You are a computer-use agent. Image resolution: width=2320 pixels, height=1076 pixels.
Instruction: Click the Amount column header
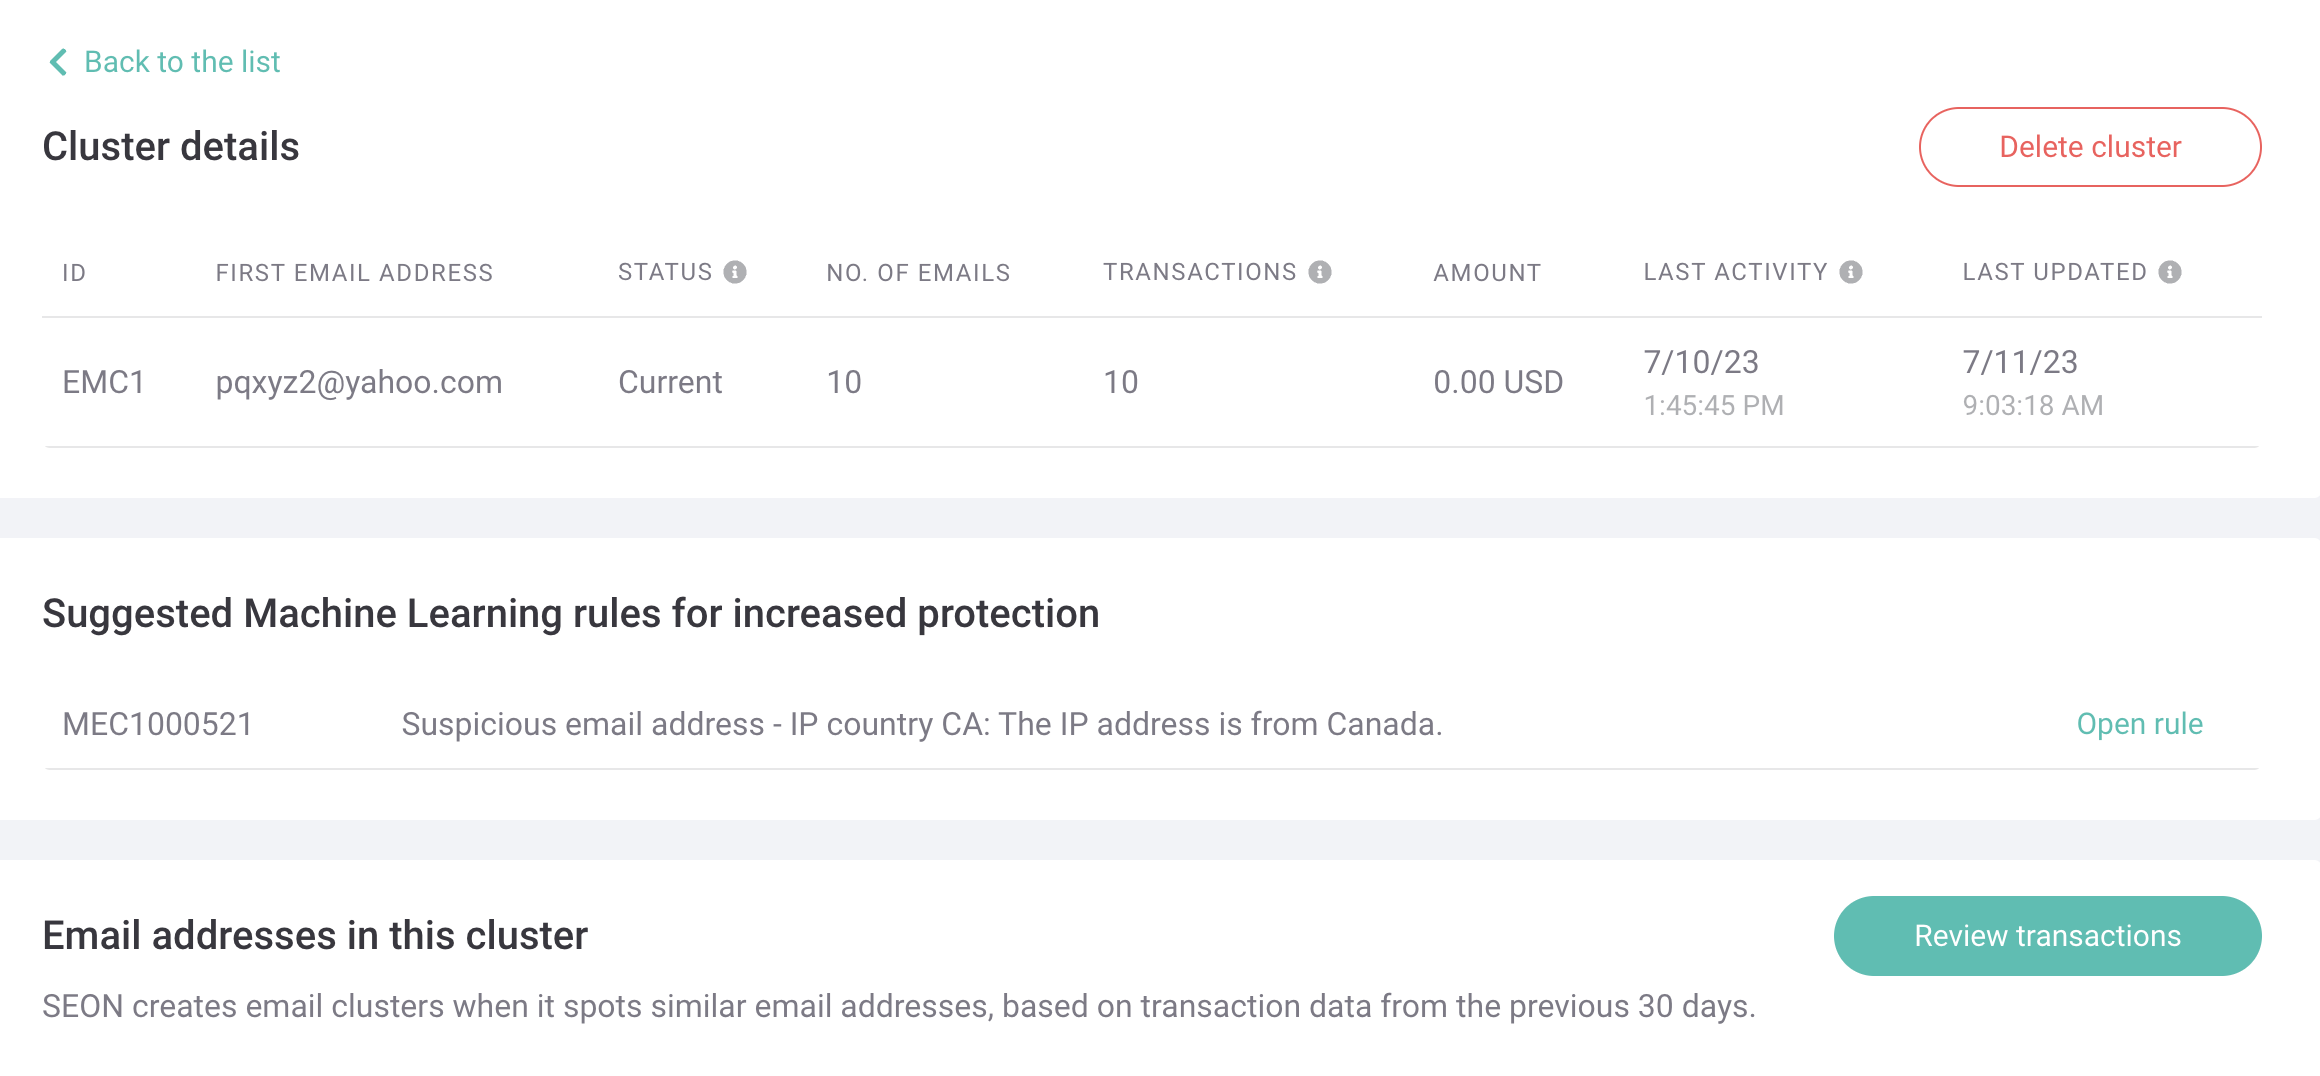tap(1487, 273)
